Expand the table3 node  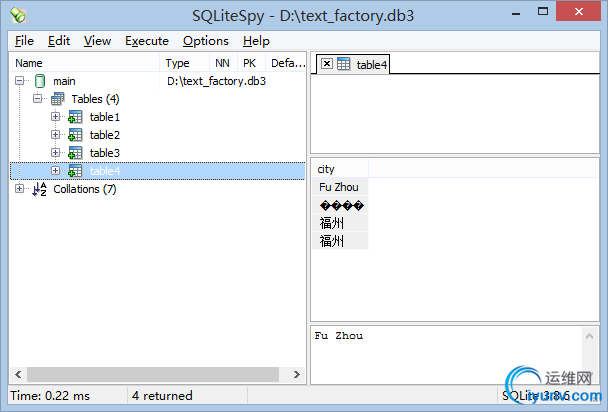point(55,152)
